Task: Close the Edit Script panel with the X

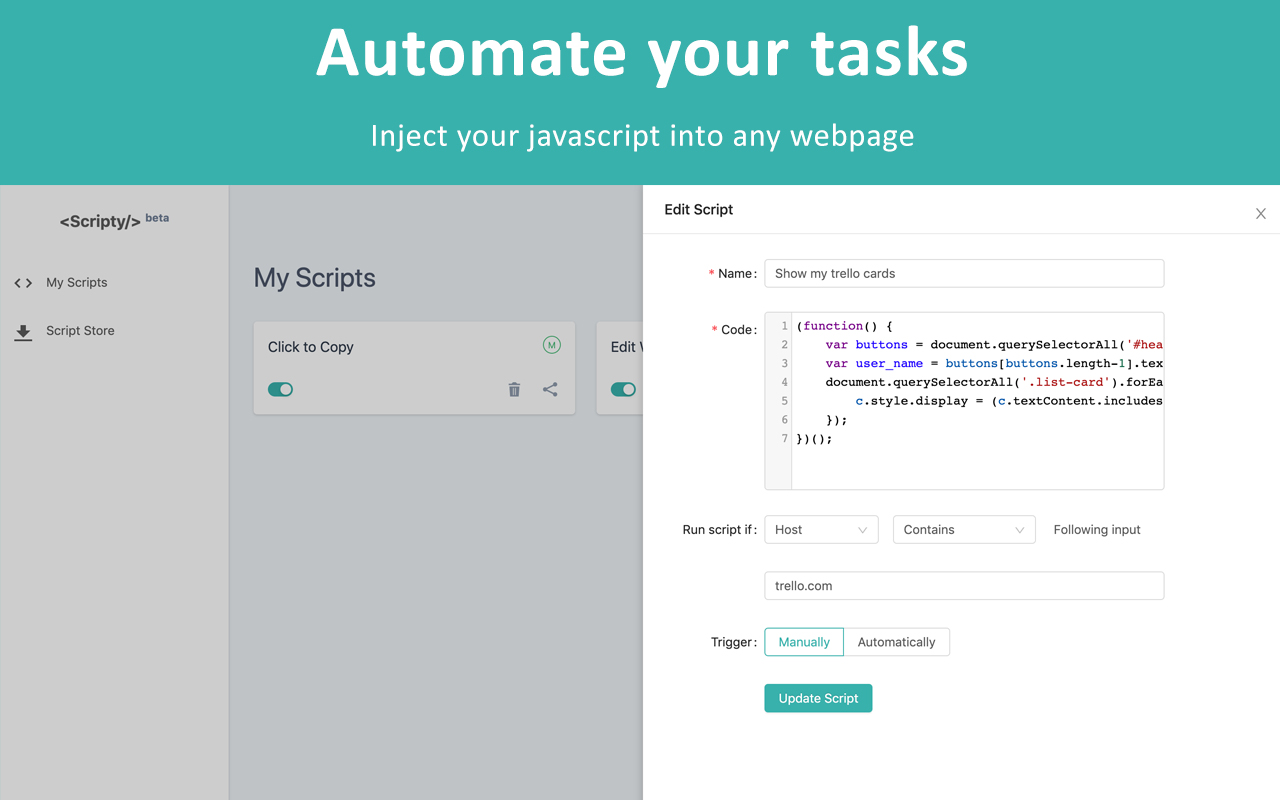Action: tap(1261, 213)
